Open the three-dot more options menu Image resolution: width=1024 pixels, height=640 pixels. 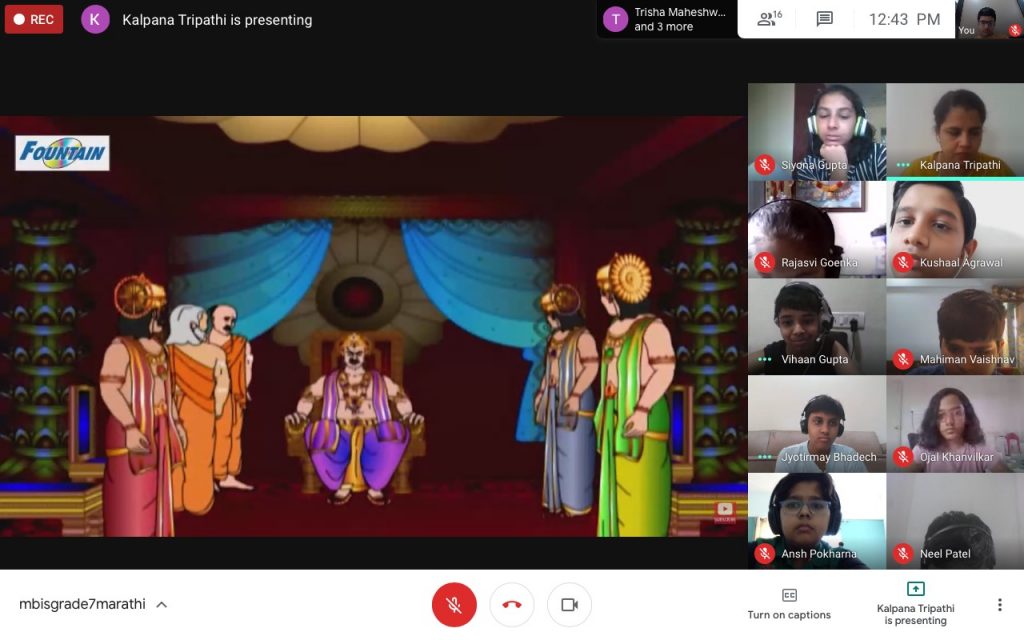tap(999, 605)
